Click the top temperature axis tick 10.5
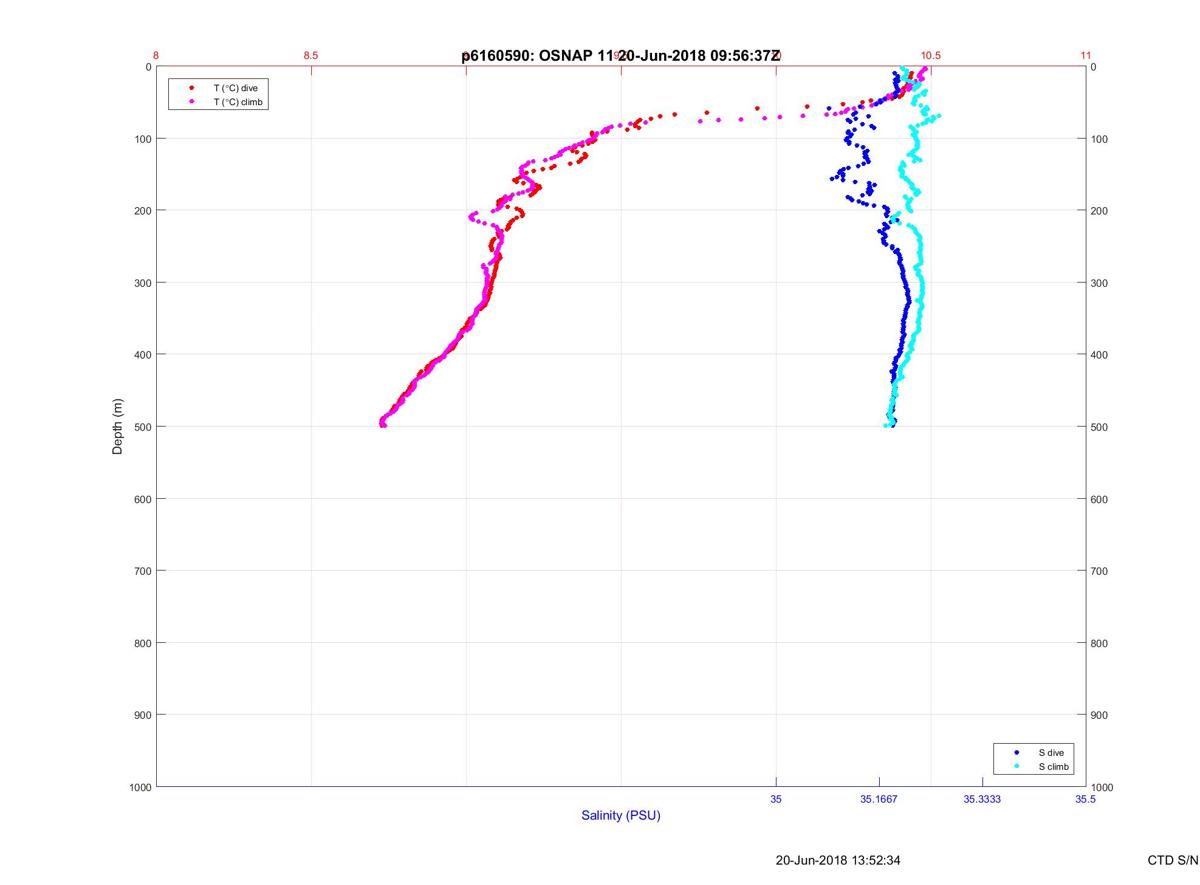1200x885 pixels. (x=931, y=56)
